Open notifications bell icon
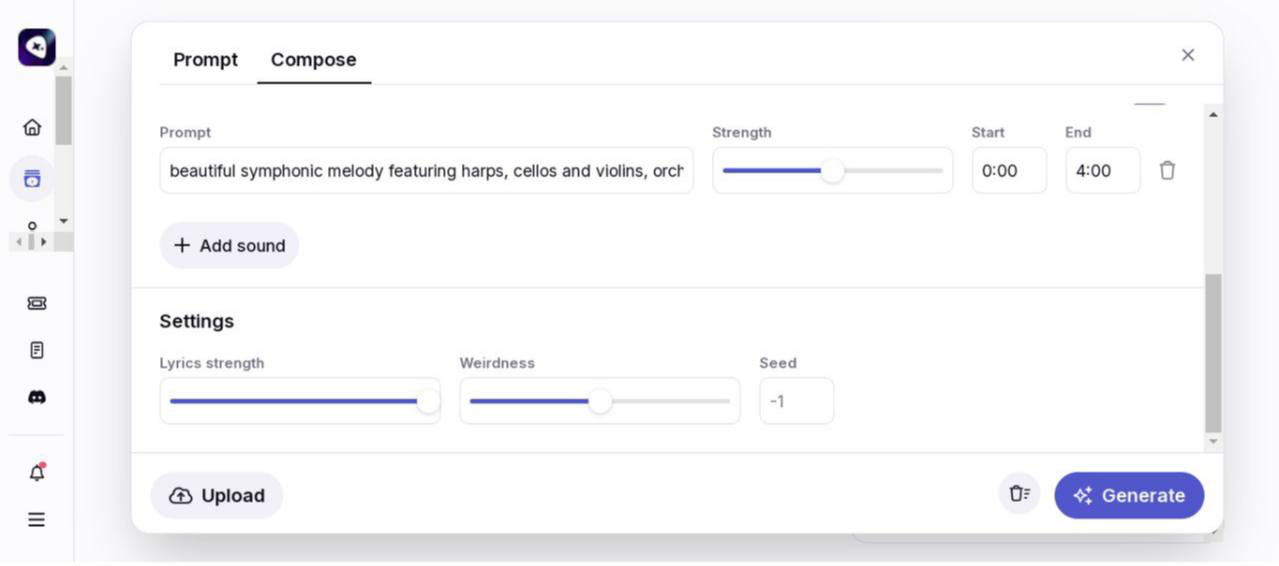 pyautogui.click(x=37, y=473)
